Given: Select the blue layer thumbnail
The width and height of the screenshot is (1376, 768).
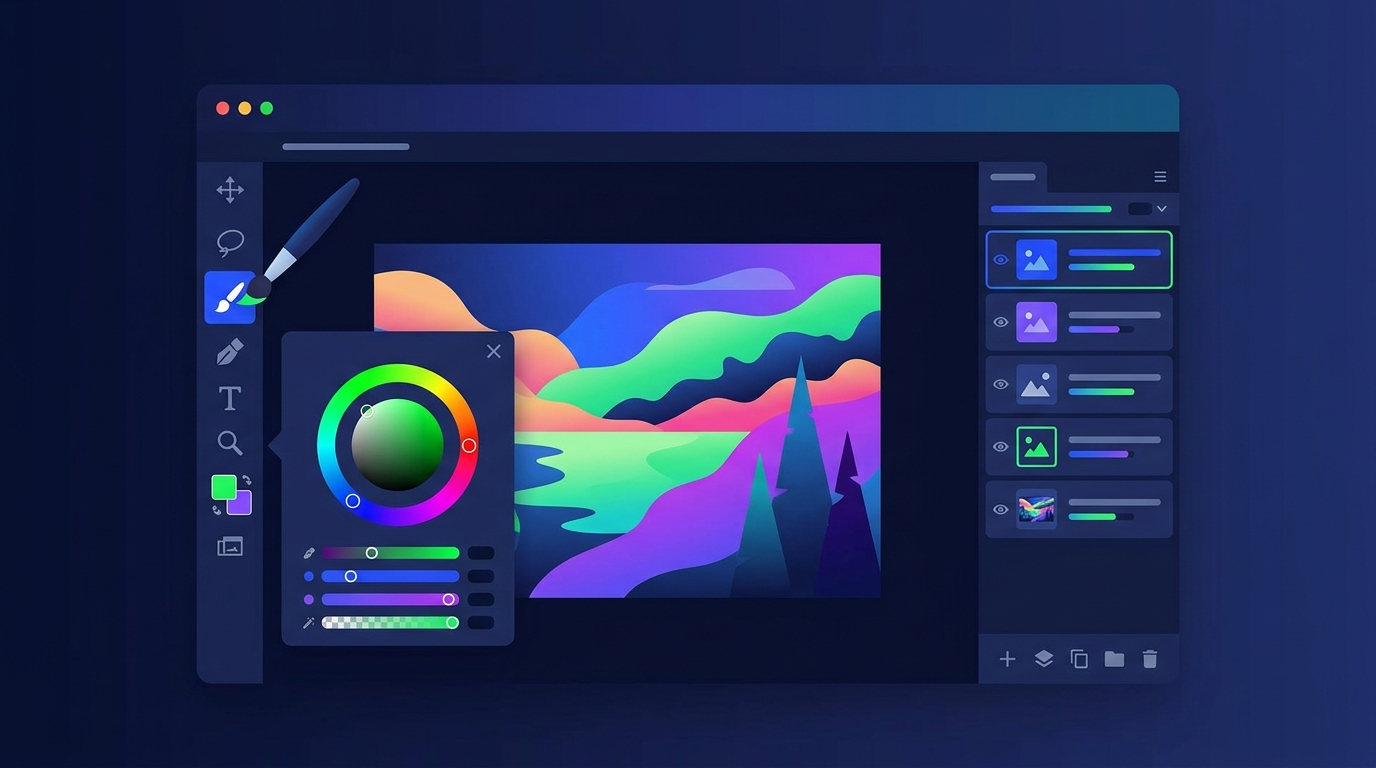Looking at the screenshot, I should pyautogui.click(x=1037, y=260).
